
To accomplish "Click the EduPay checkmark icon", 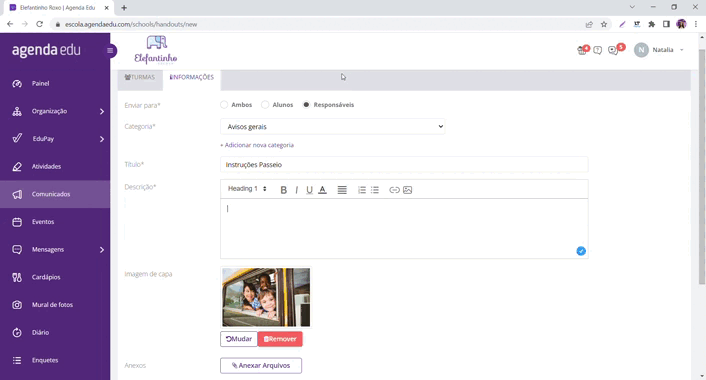I will 17,139.
